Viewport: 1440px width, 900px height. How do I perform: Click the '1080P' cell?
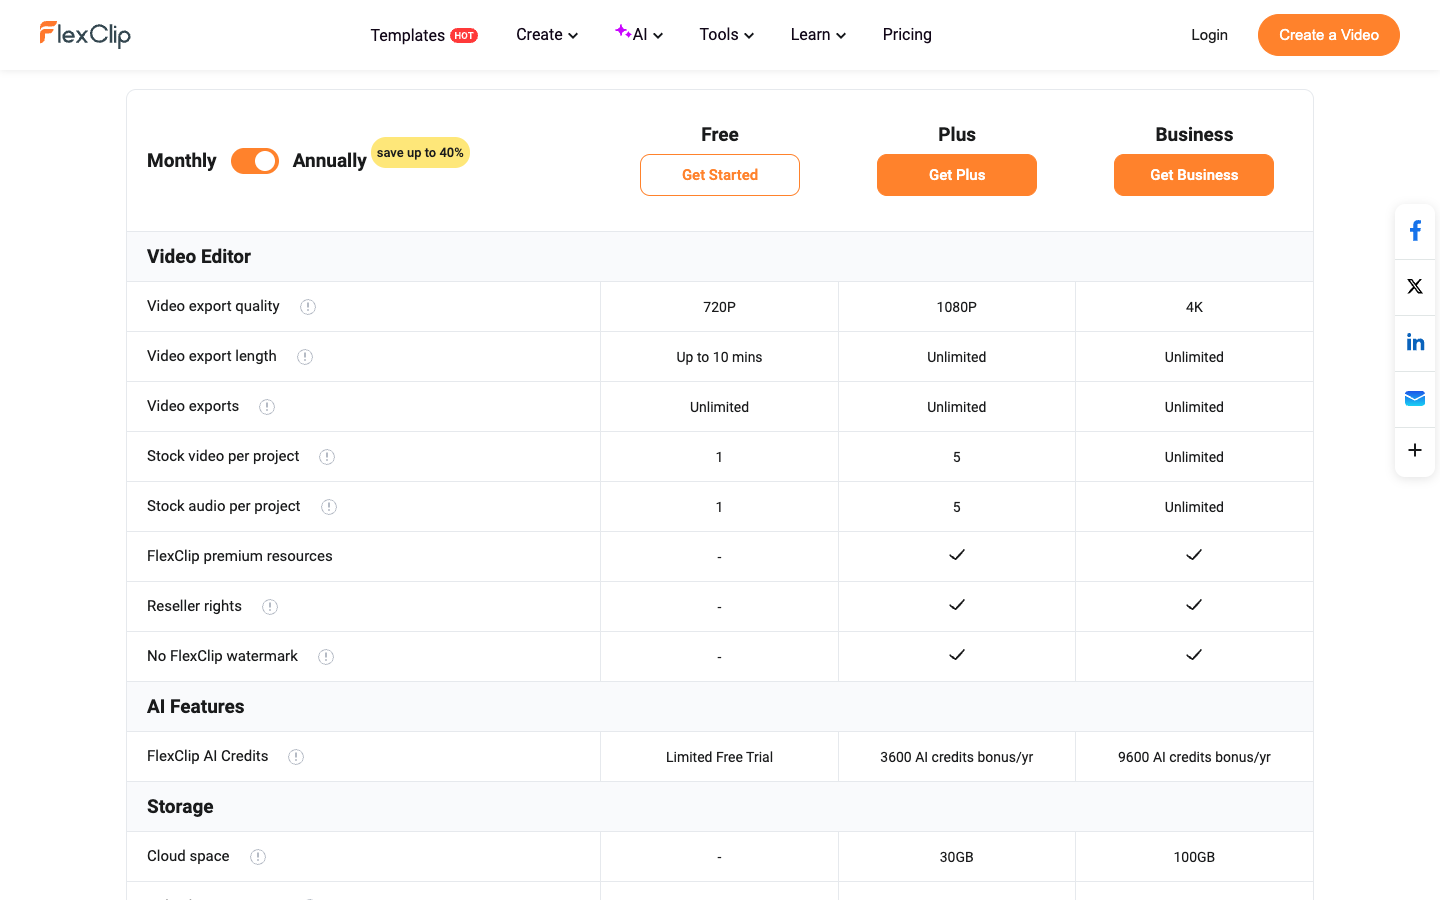(957, 307)
